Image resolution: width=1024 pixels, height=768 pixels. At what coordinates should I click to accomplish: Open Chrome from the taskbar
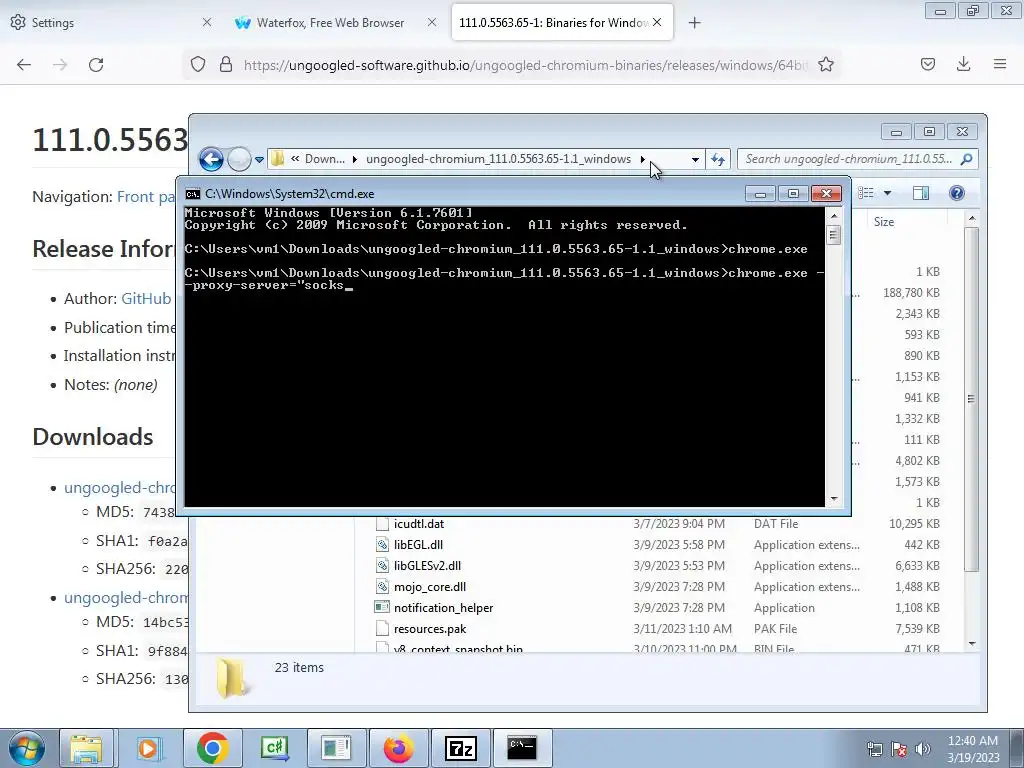click(x=212, y=748)
